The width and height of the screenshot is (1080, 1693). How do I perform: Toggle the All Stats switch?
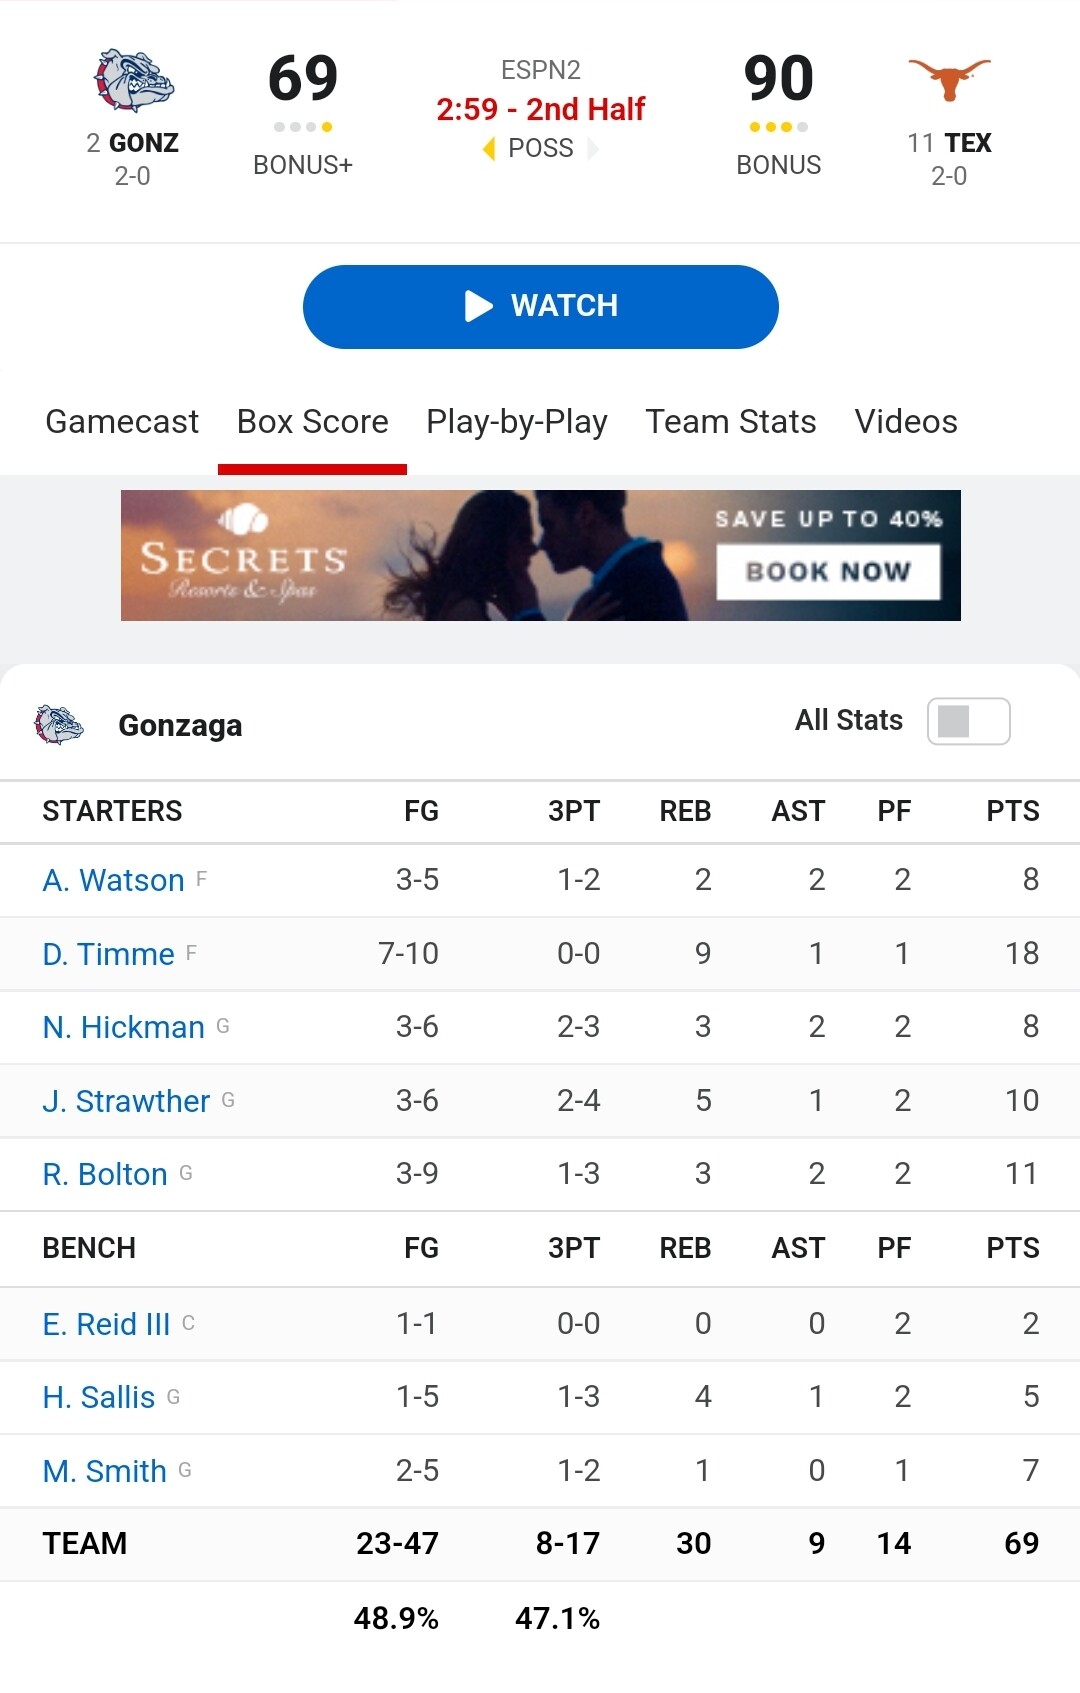968,721
